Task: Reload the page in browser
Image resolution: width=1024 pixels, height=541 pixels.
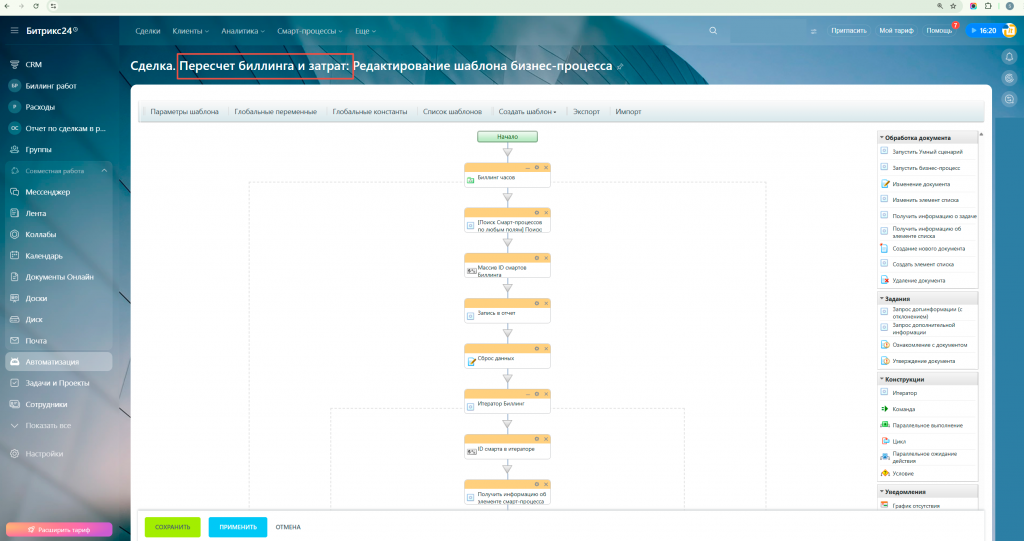Action: click(x=36, y=6)
